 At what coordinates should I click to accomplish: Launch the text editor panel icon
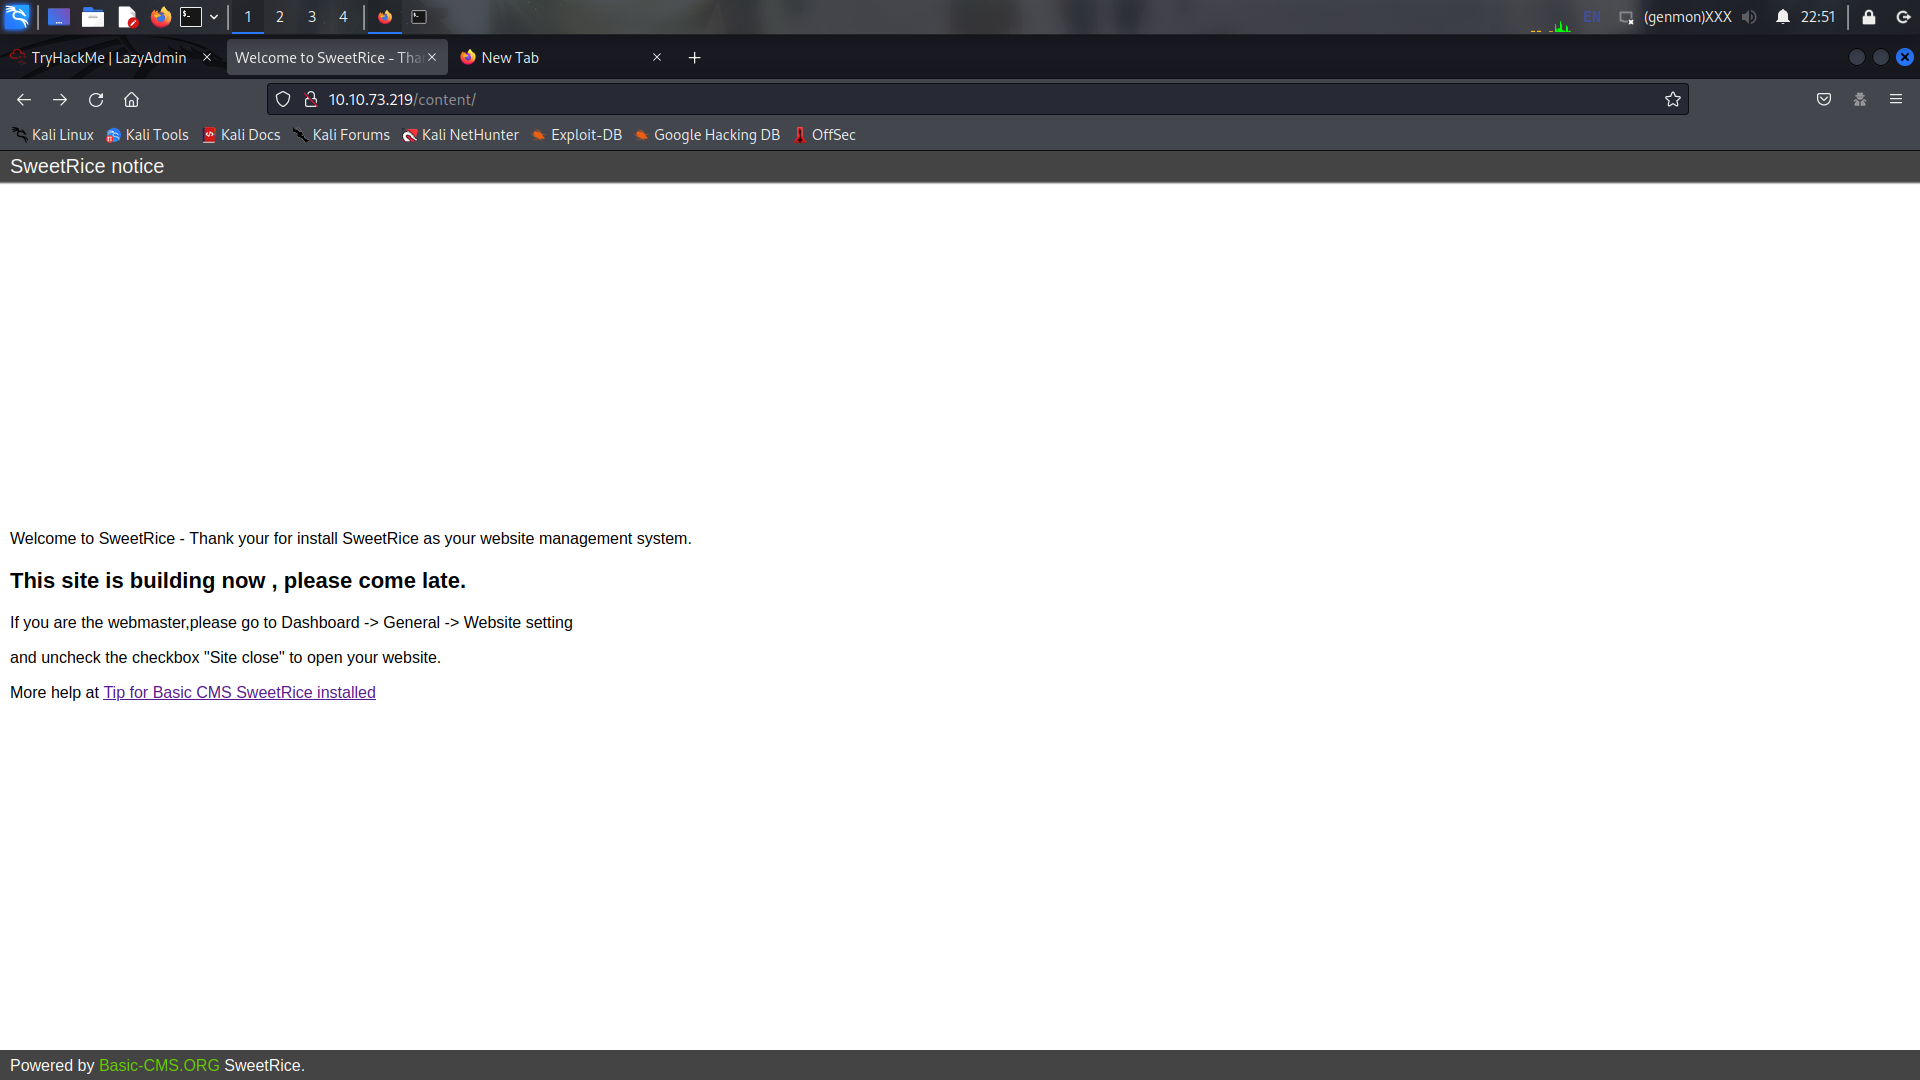point(127,17)
